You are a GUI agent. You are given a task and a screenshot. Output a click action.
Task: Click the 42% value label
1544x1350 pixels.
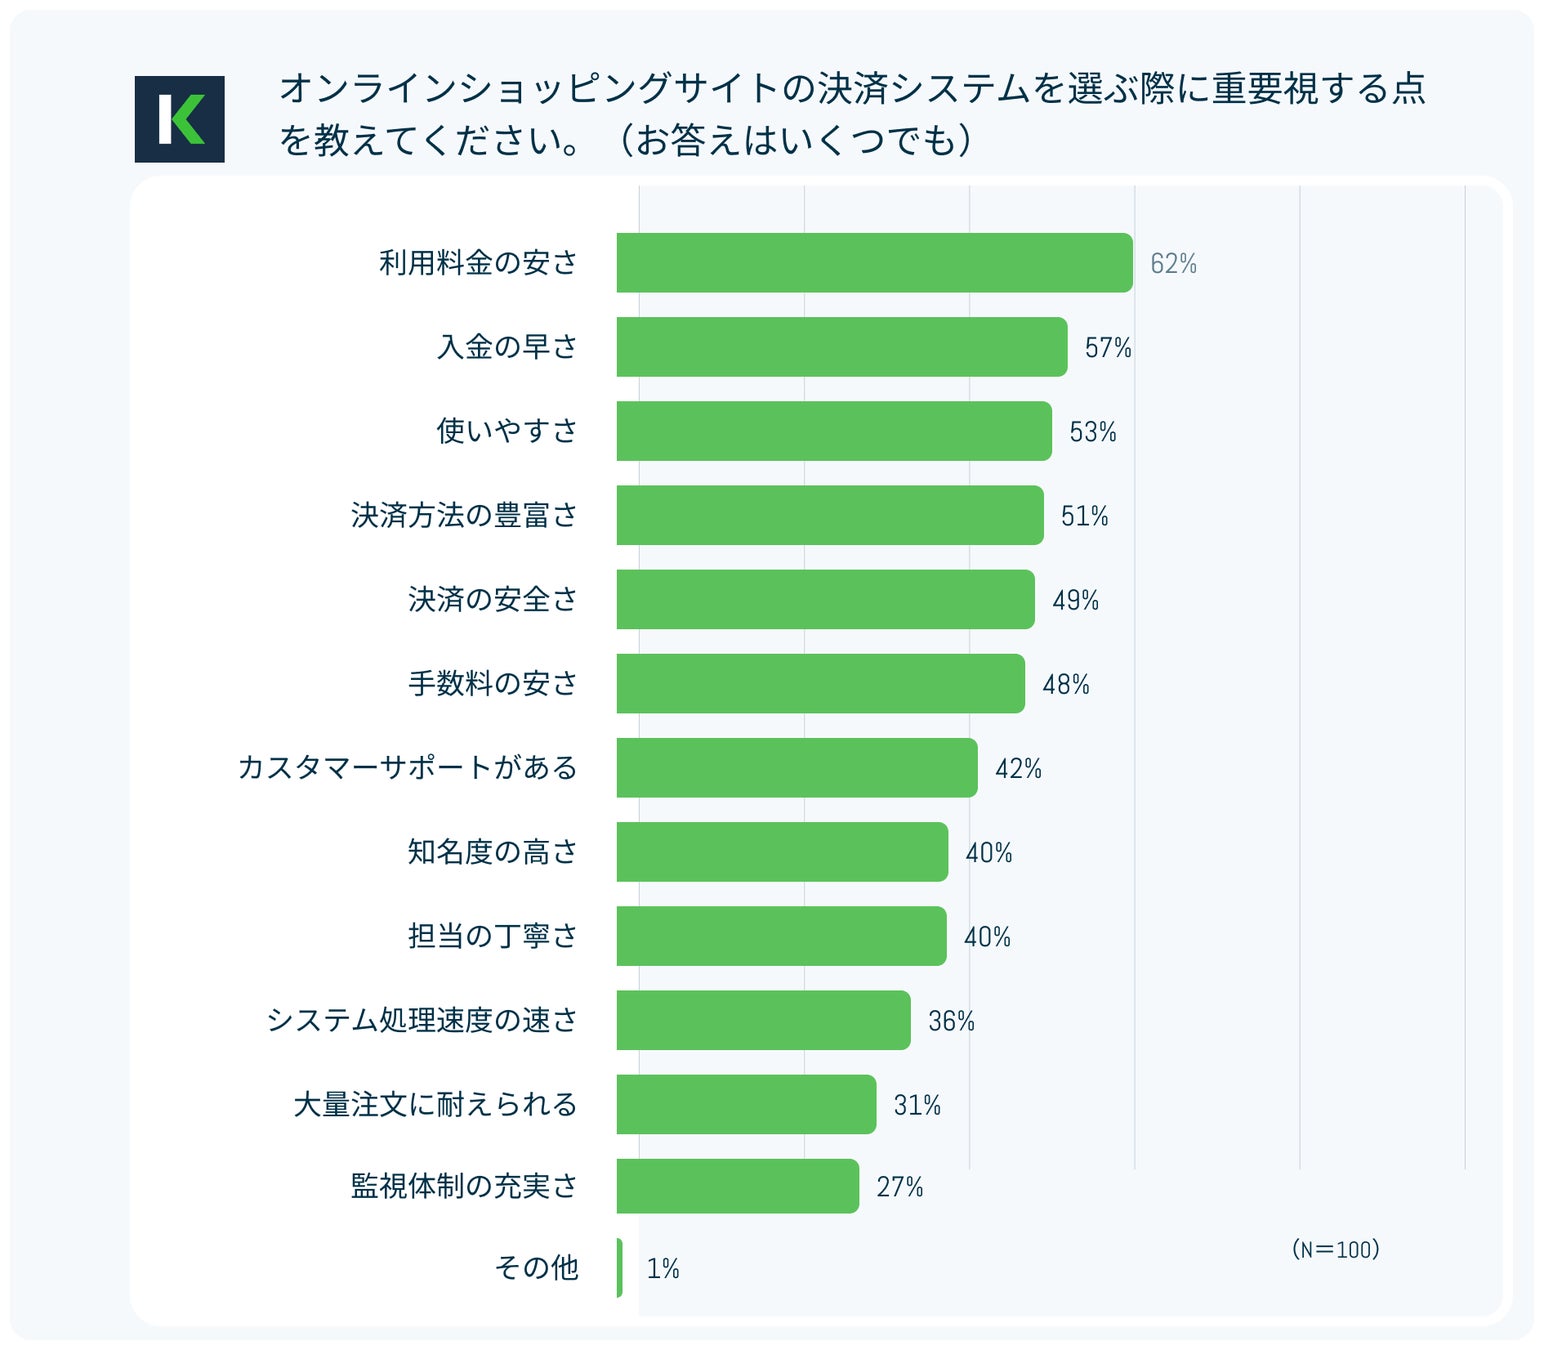pos(1018,768)
